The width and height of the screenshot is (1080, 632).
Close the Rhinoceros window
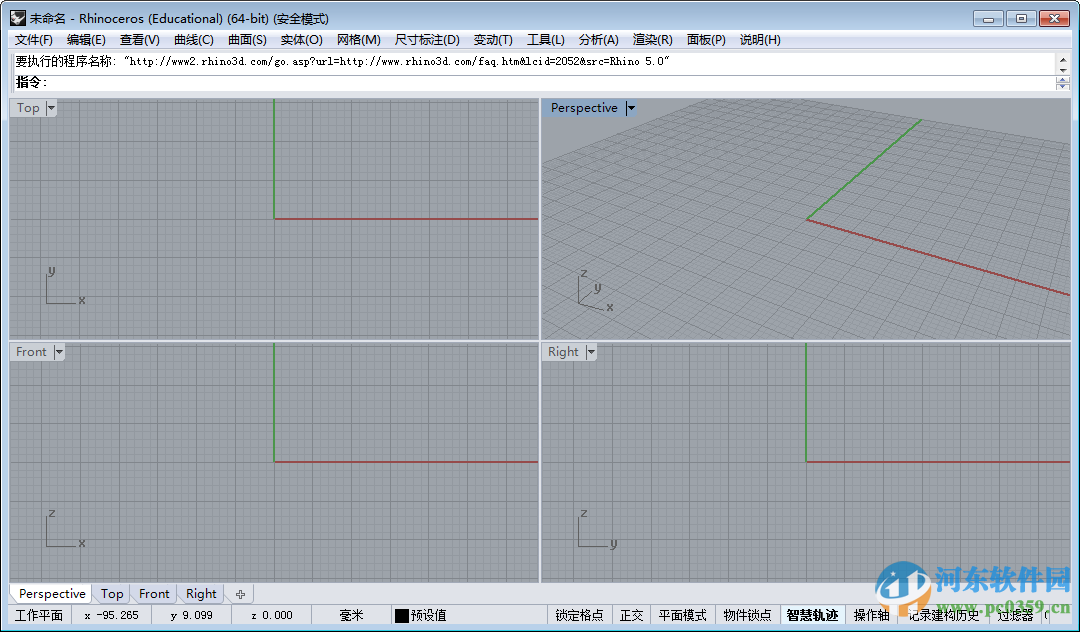point(1054,19)
